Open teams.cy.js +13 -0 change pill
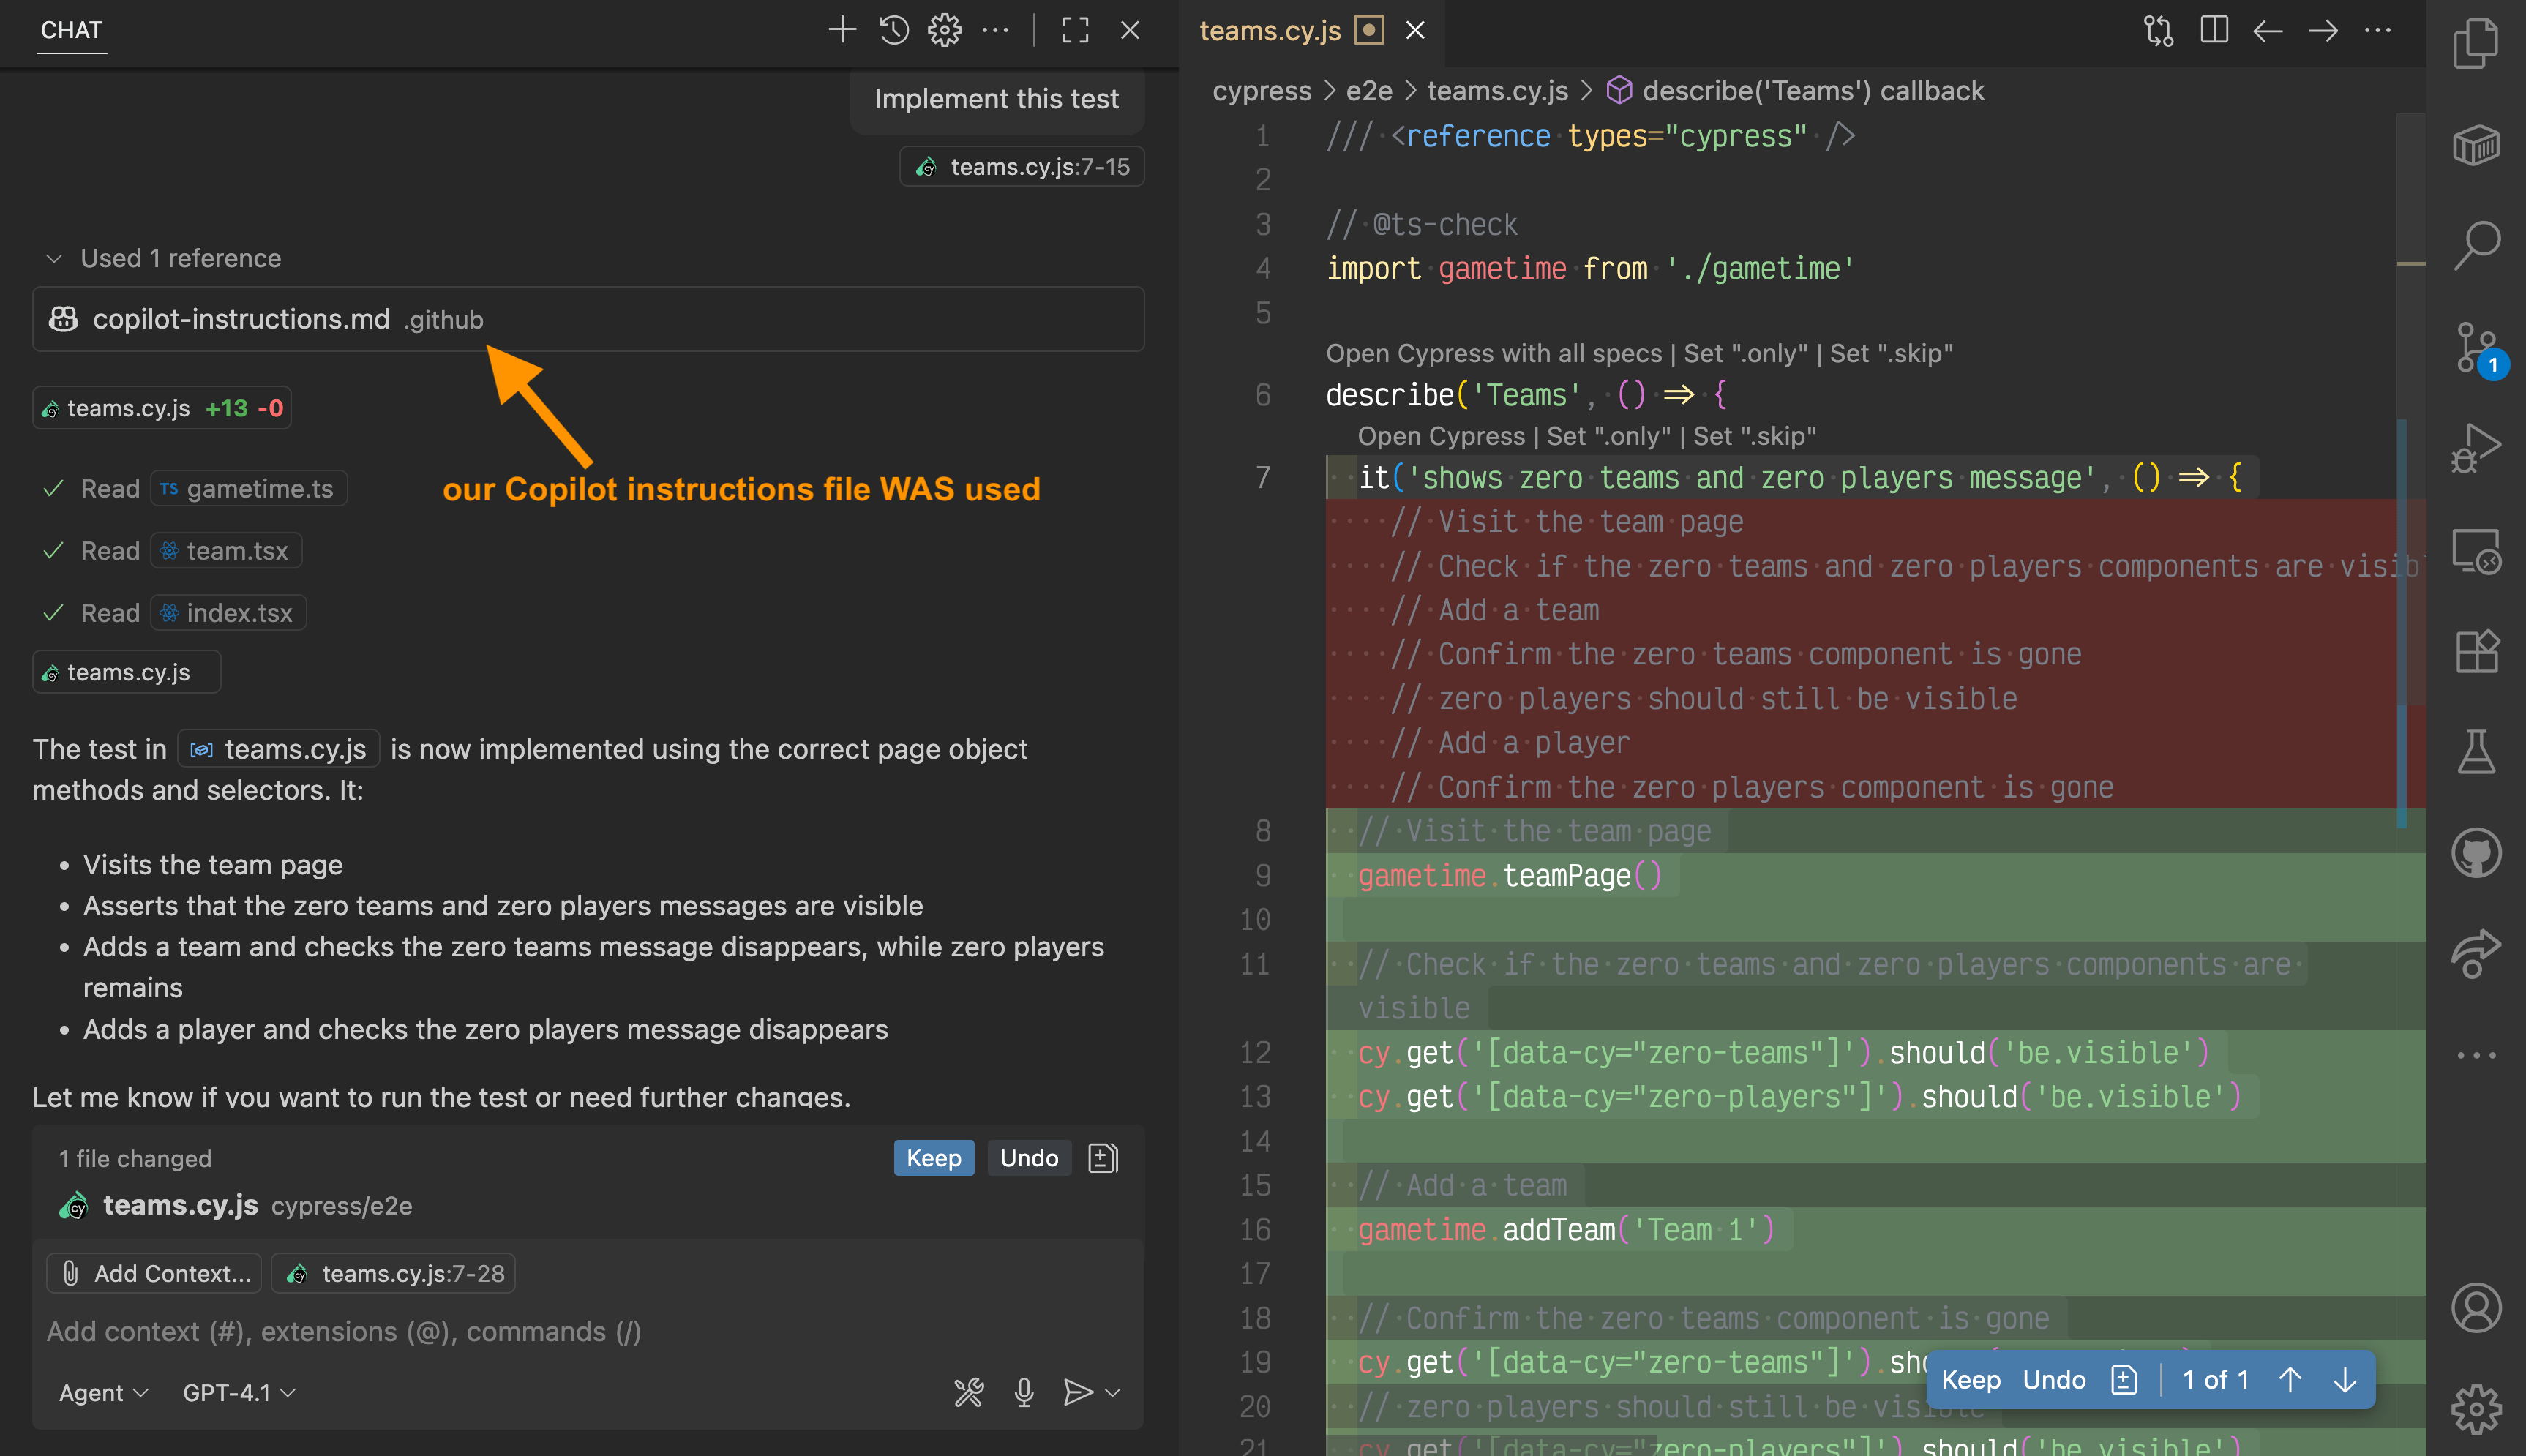The image size is (2526, 1456). click(x=162, y=408)
